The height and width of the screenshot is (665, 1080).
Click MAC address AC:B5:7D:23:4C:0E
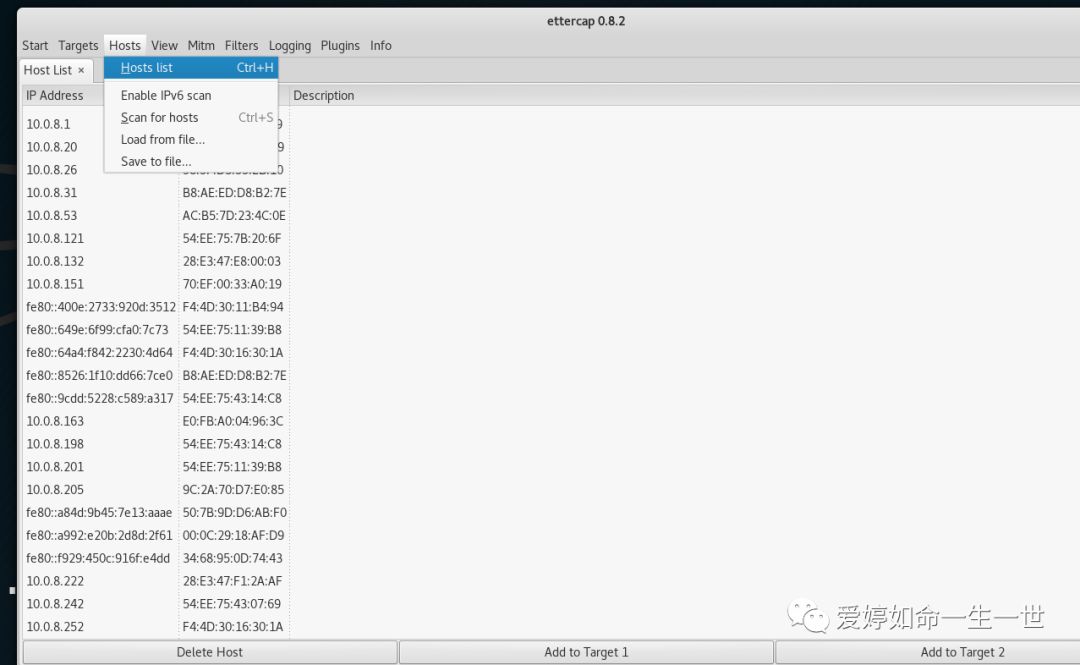233,215
